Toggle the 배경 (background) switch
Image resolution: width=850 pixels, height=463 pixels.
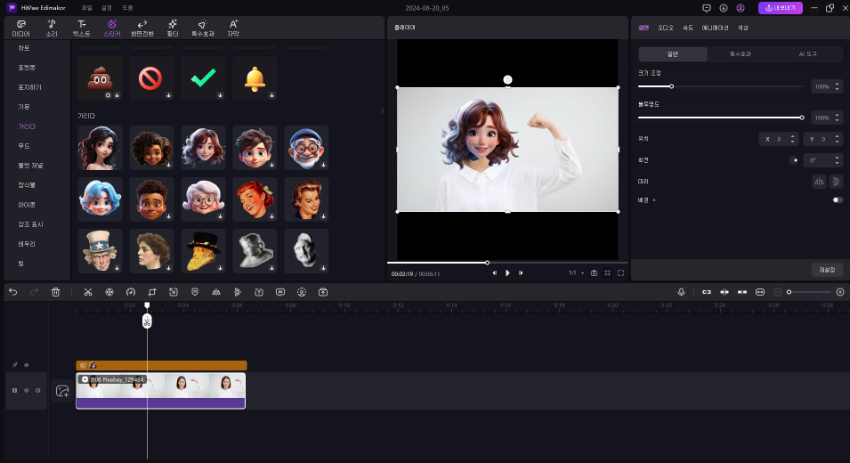(837, 200)
